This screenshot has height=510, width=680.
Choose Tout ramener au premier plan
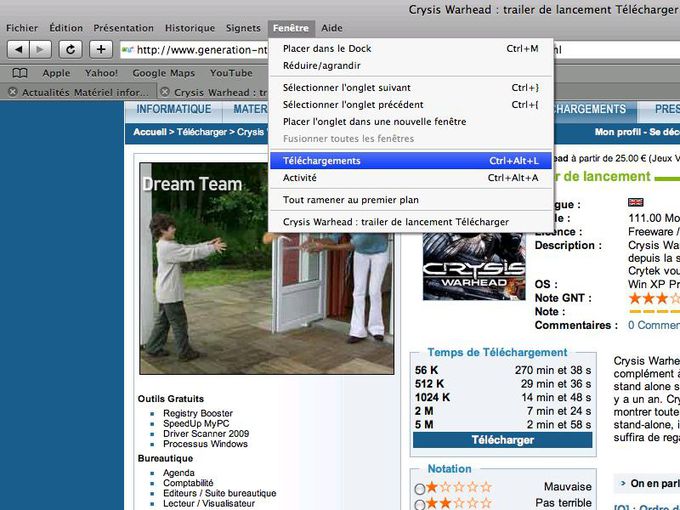coord(411,200)
